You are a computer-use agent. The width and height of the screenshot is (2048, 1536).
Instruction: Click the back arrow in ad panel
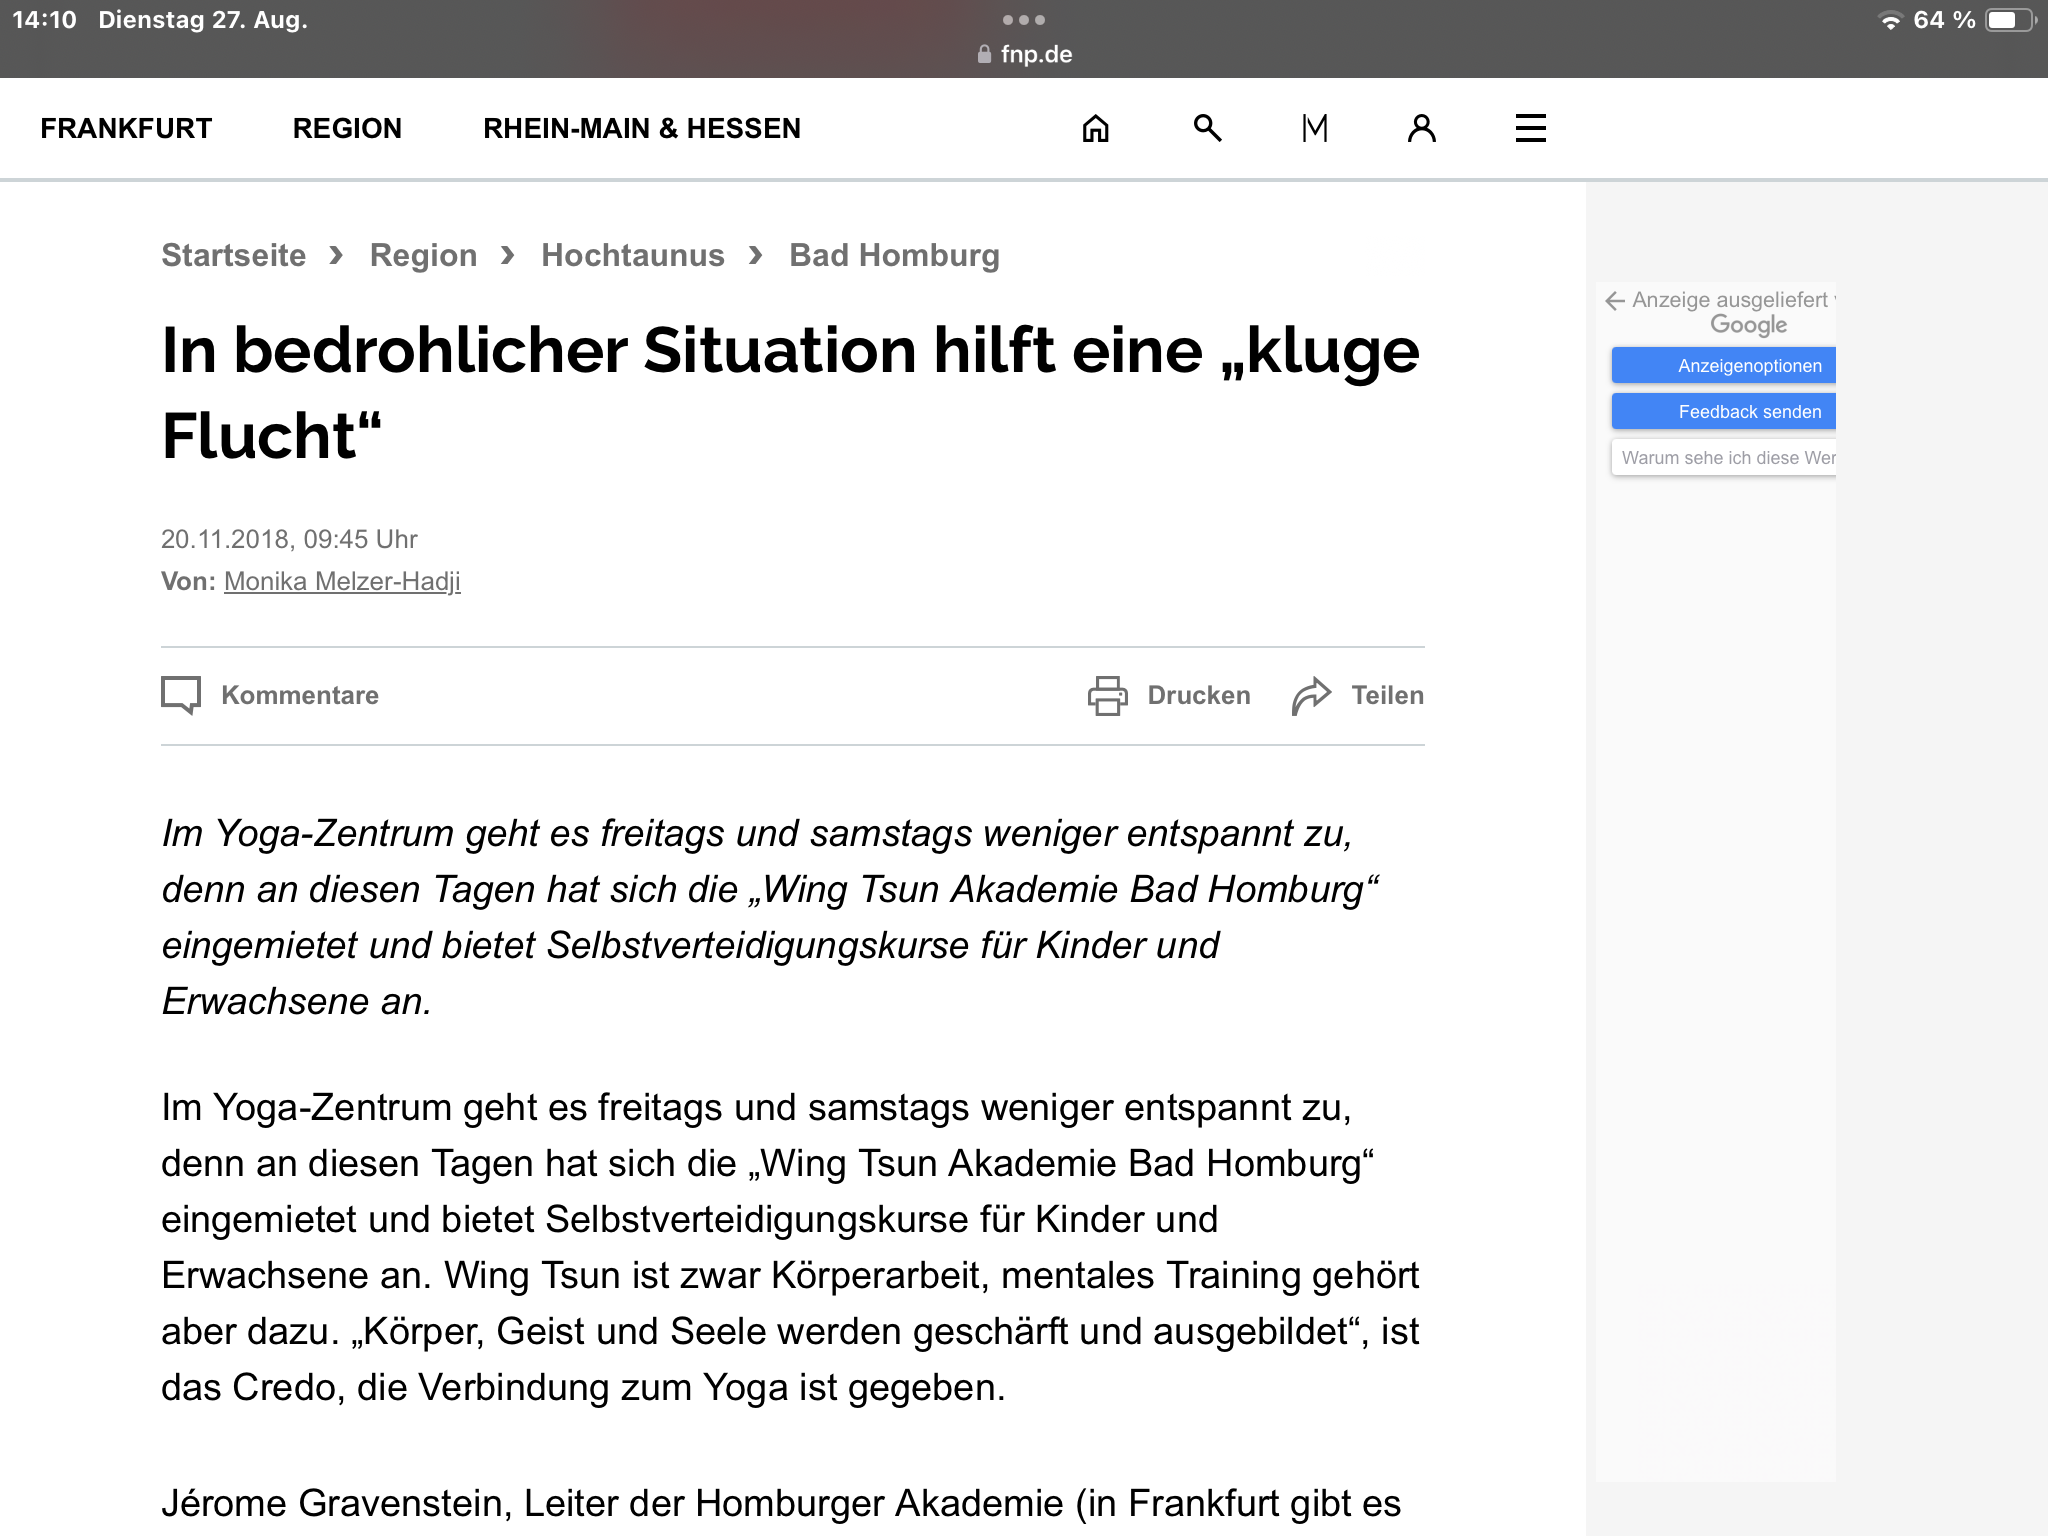point(1614,301)
